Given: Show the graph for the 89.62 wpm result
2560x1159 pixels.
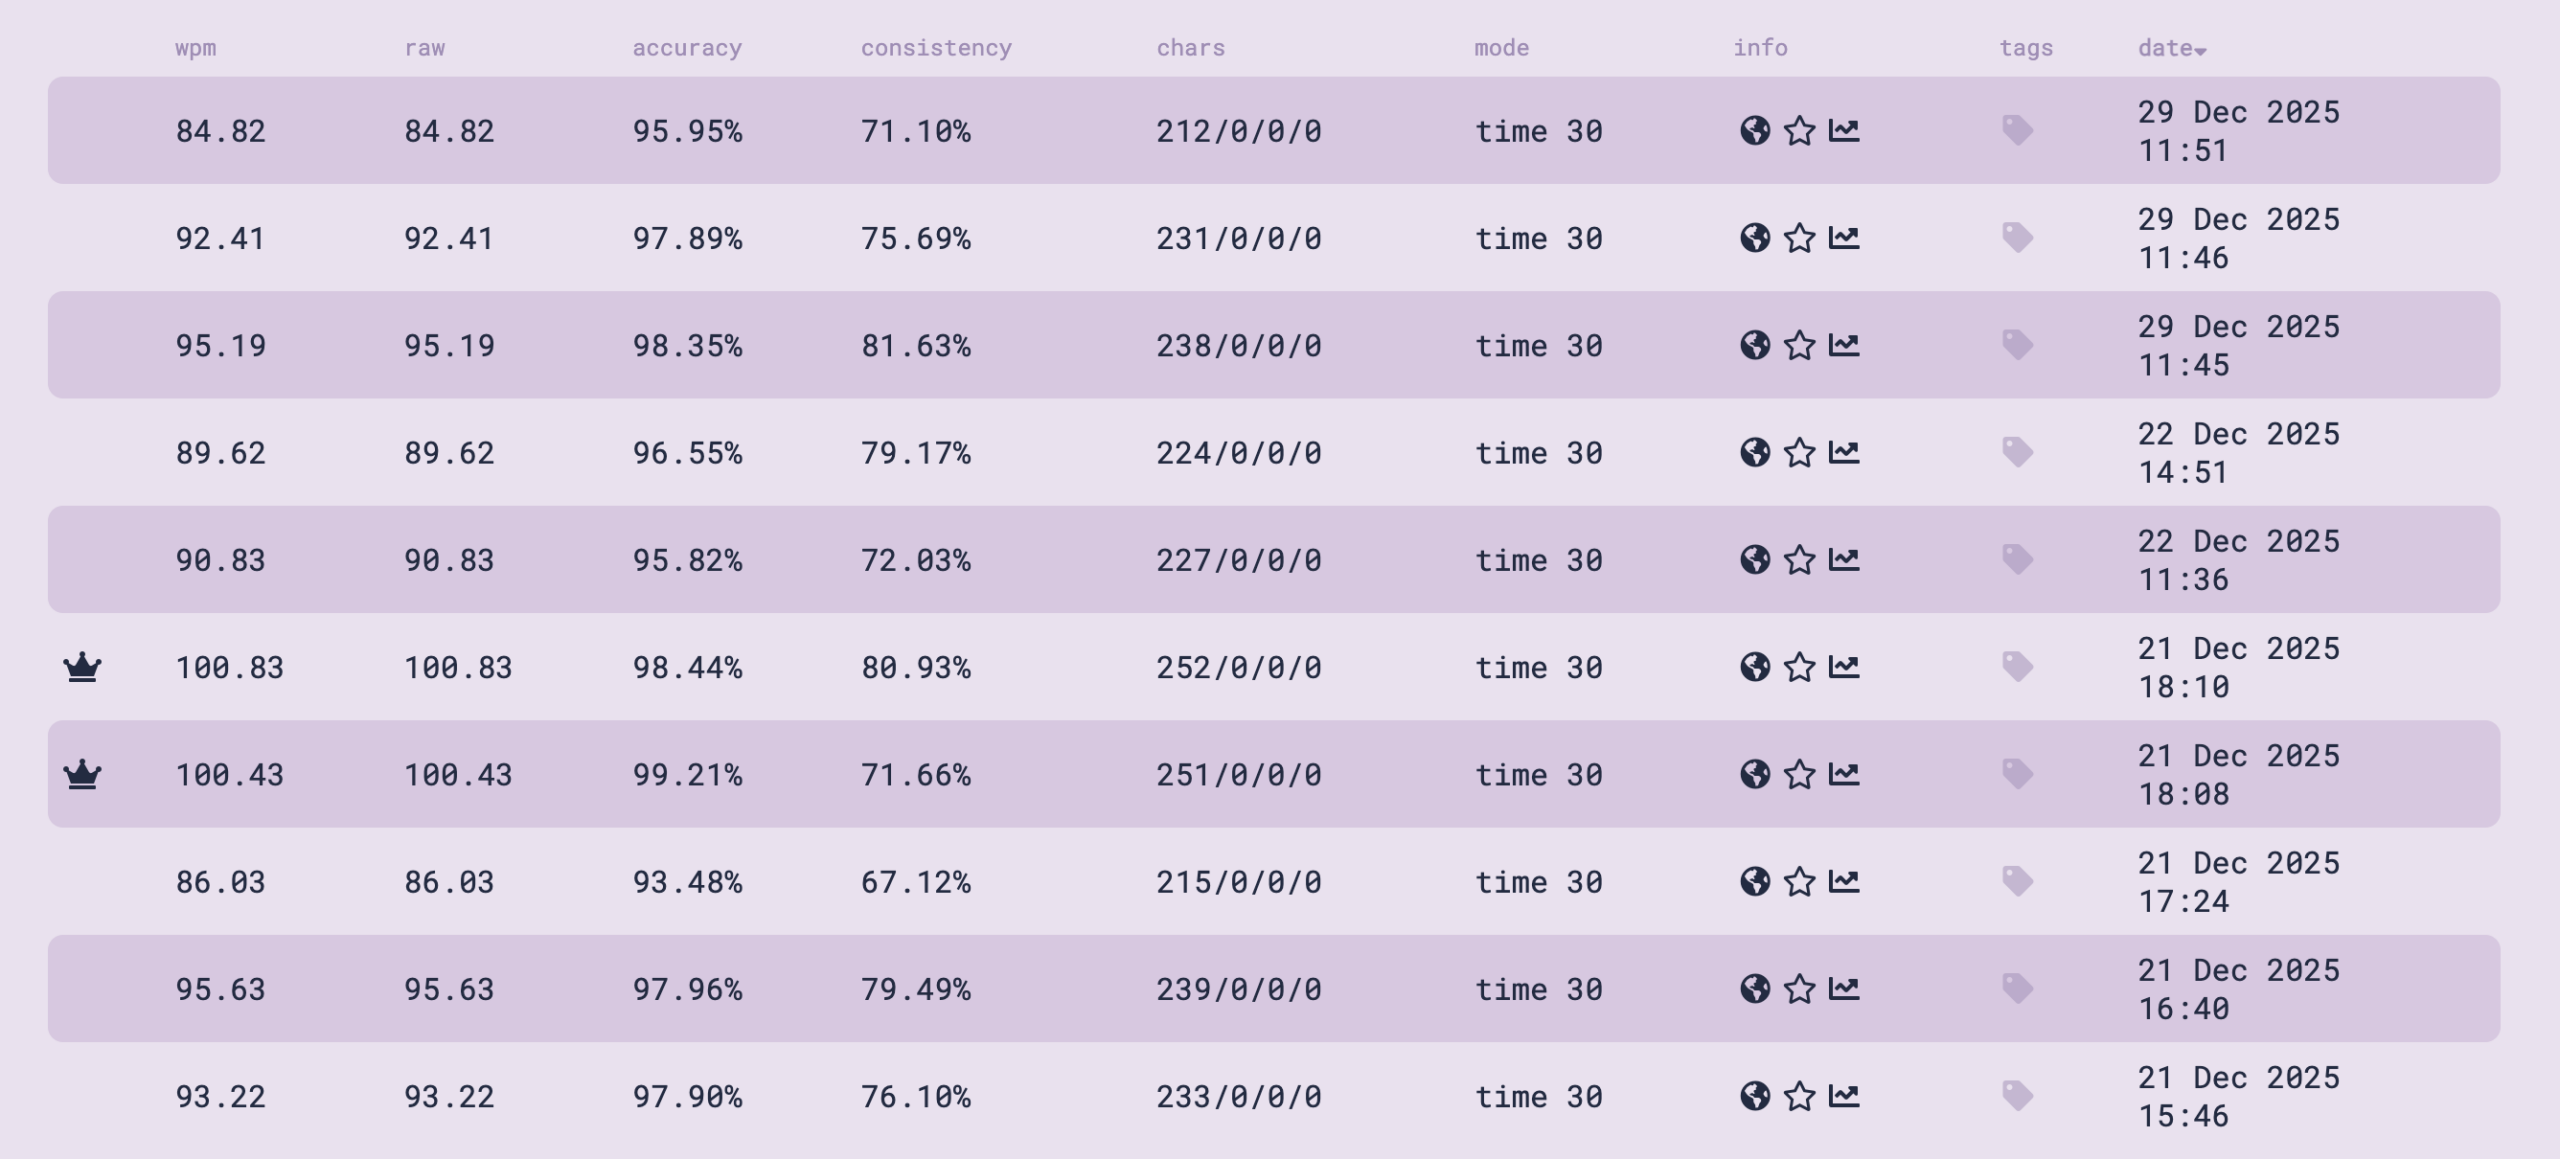Looking at the screenshot, I should point(1843,453).
